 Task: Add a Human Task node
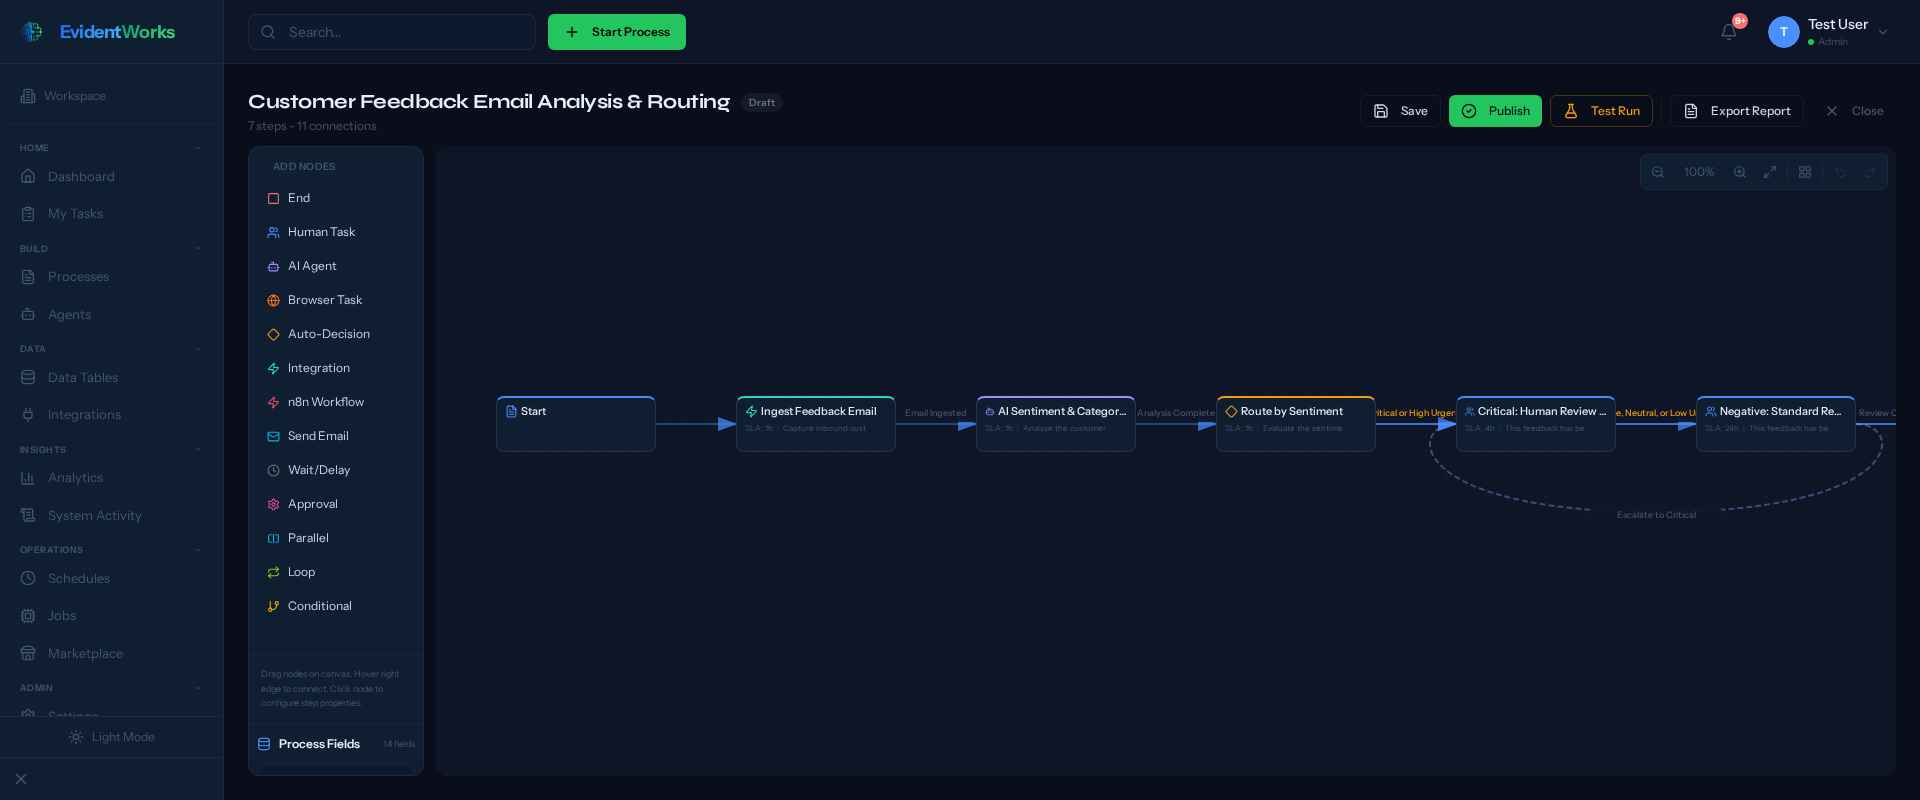336,232
